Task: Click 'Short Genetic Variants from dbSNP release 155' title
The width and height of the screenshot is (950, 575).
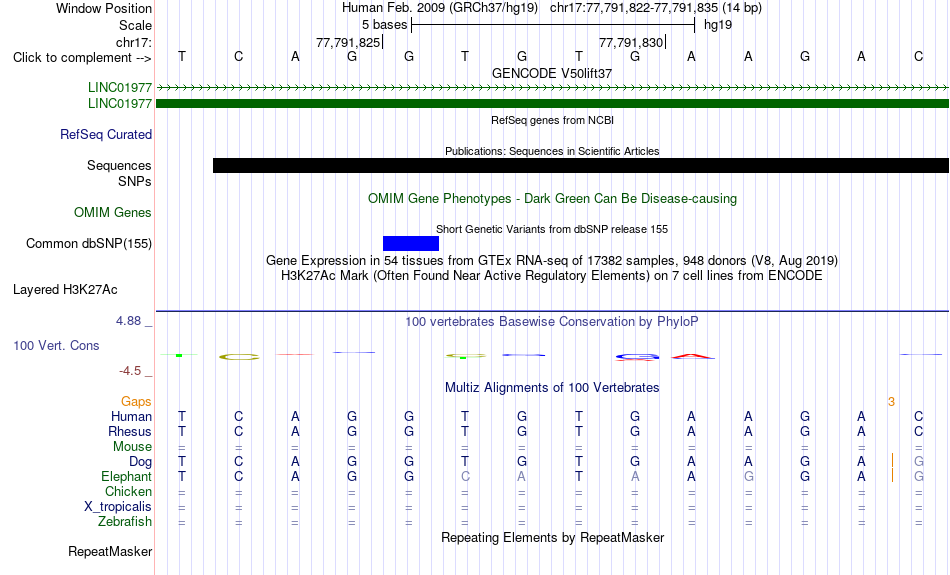Action: coord(552,229)
